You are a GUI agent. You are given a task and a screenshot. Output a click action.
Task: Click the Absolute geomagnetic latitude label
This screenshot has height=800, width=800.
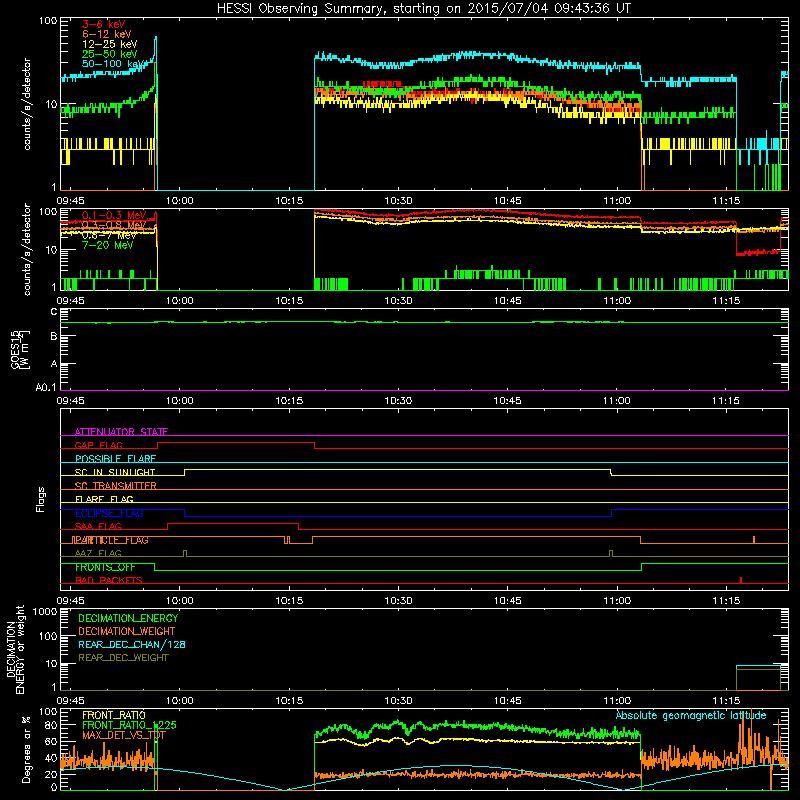coord(691,715)
